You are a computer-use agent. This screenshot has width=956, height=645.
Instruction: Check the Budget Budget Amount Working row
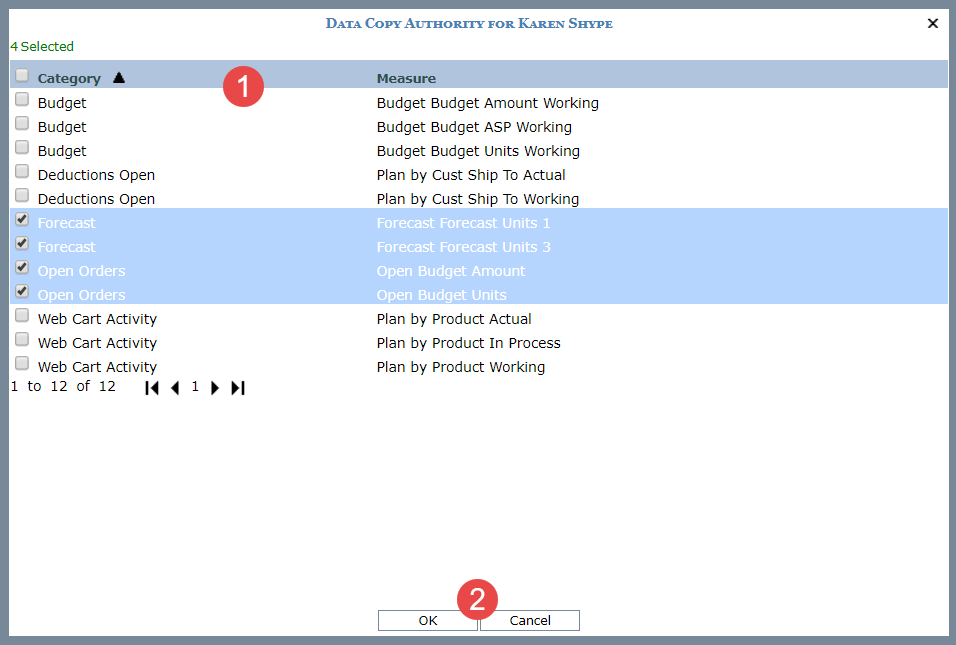click(x=22, y=99)
